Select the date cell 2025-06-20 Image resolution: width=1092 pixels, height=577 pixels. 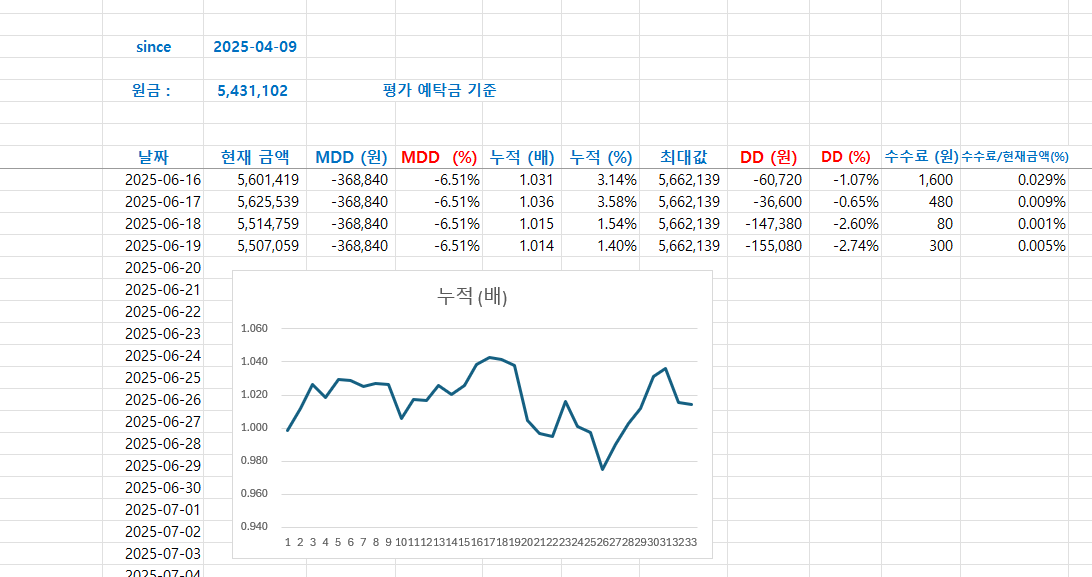(x=163, y=268)
